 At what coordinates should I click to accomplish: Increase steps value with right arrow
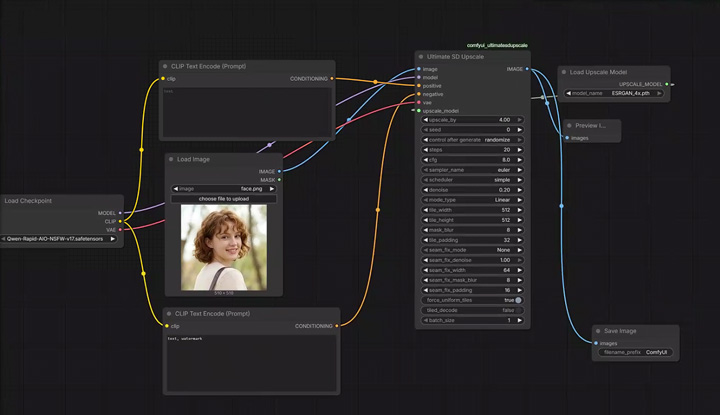(x=520, y=150)
